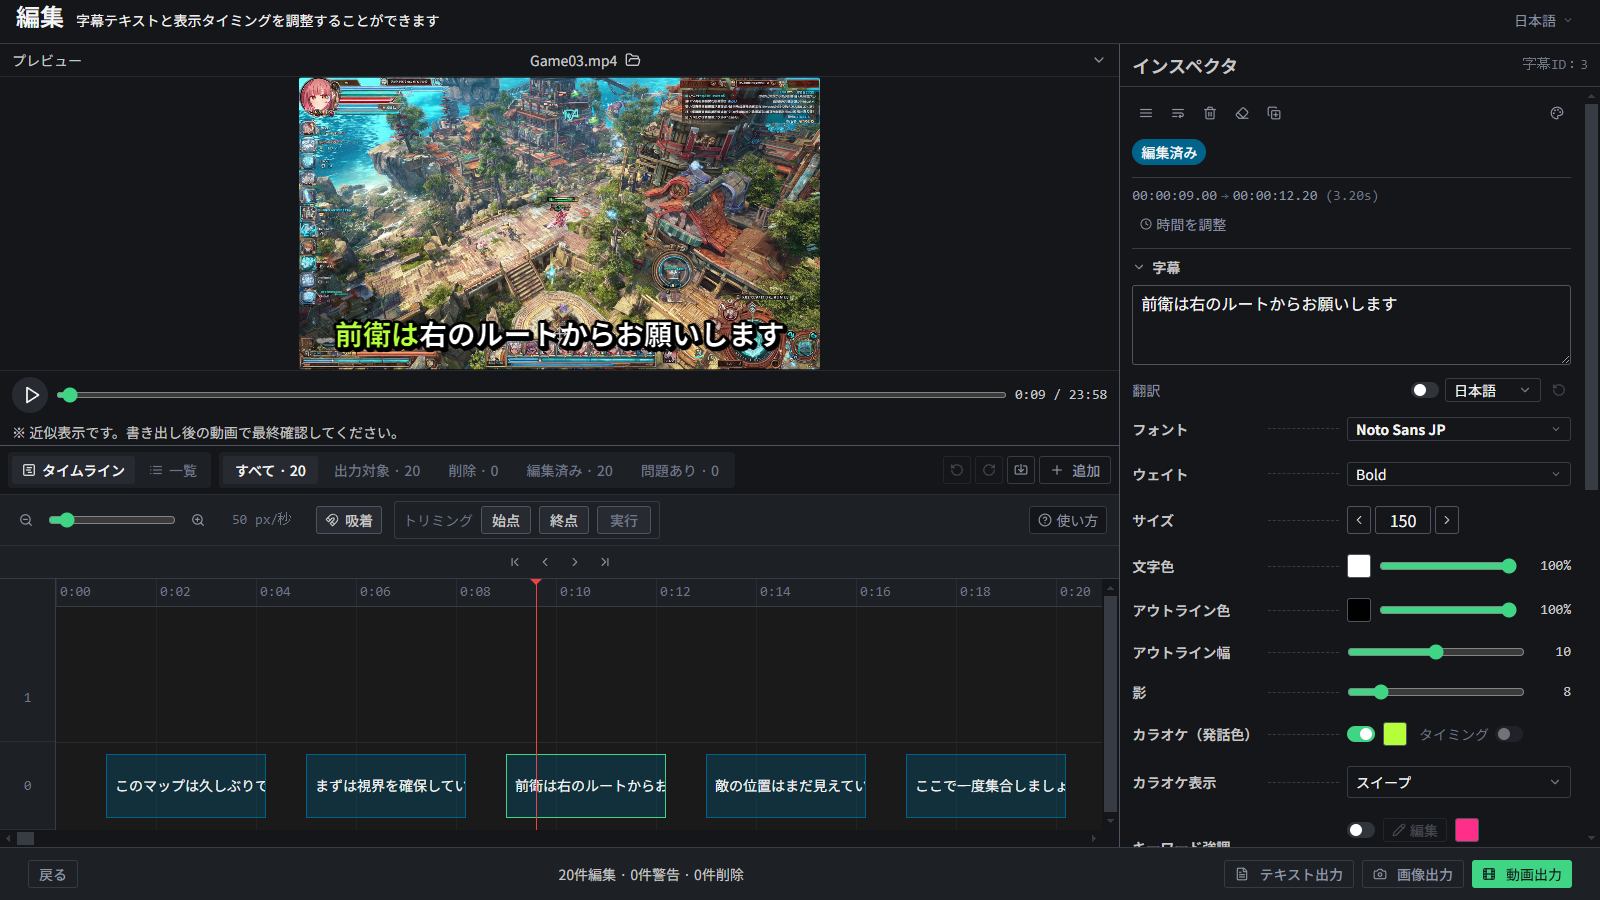Screen dimensions: 1600x900
Task: Go to the previous subtitle
Action: tap(545, 562)
